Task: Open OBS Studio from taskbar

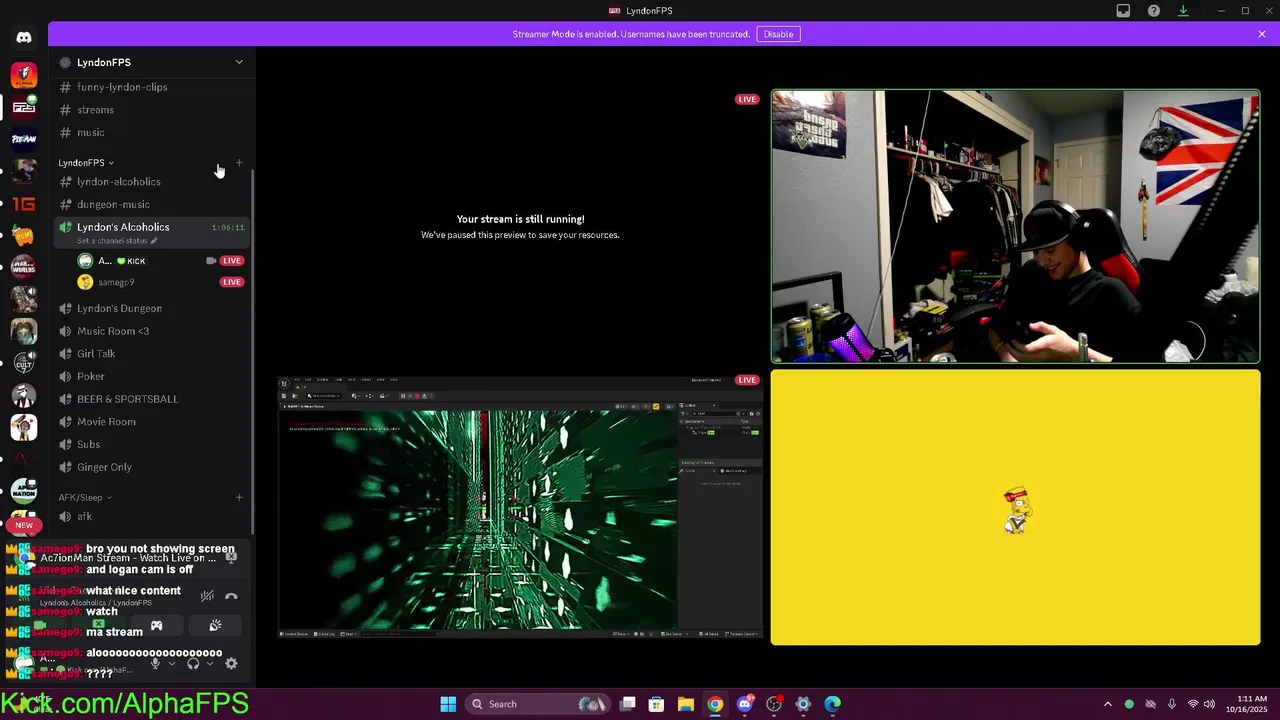Action: point(774,704)
